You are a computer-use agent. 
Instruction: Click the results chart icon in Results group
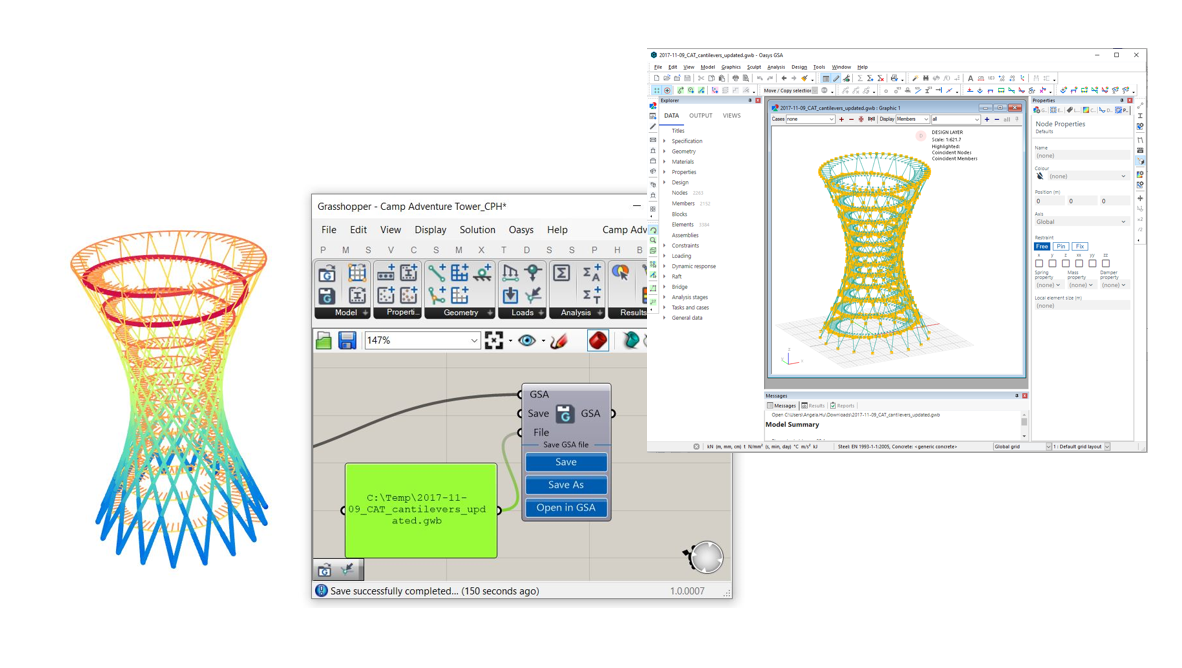tap(621, 272)
